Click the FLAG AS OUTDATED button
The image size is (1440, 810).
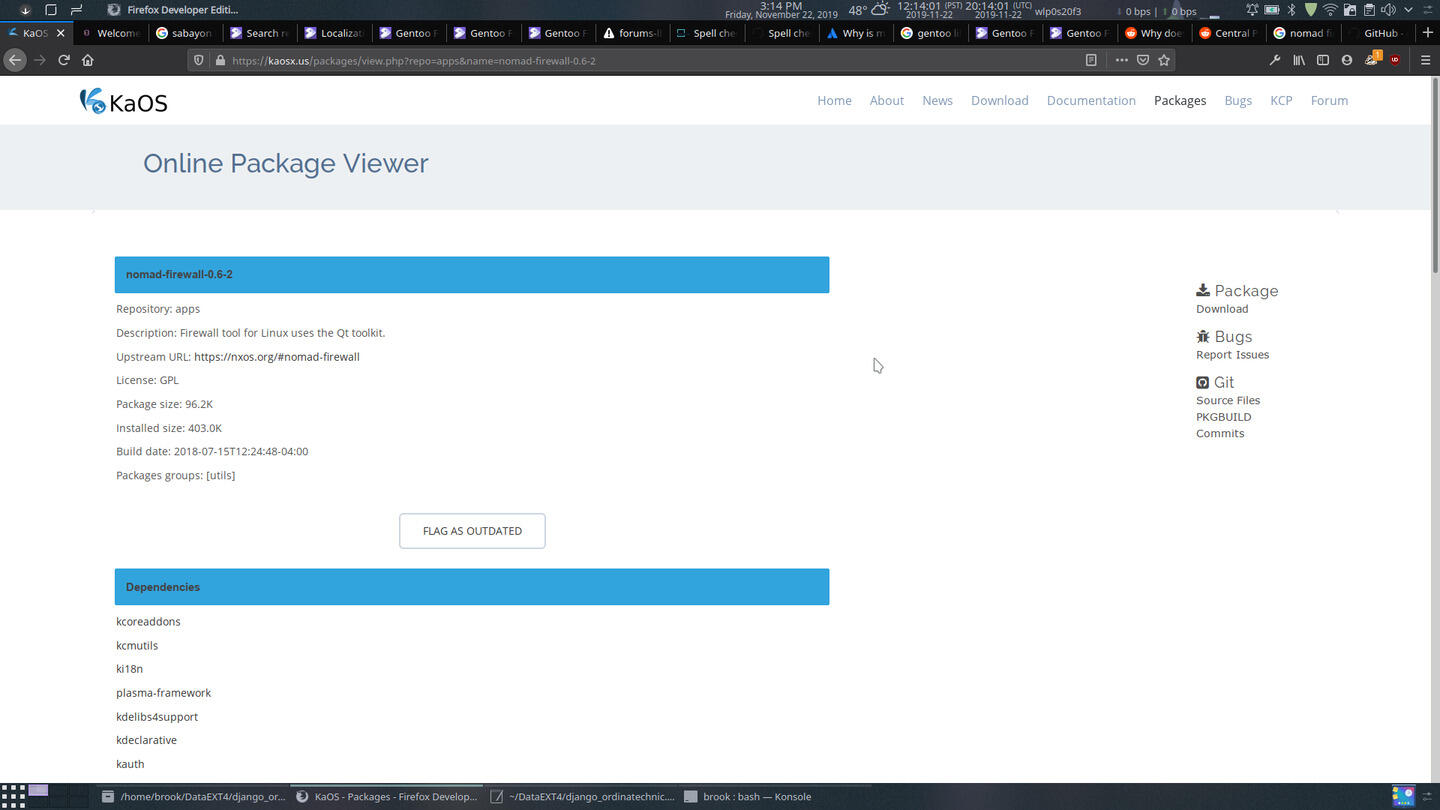click(x=472, y=531)
